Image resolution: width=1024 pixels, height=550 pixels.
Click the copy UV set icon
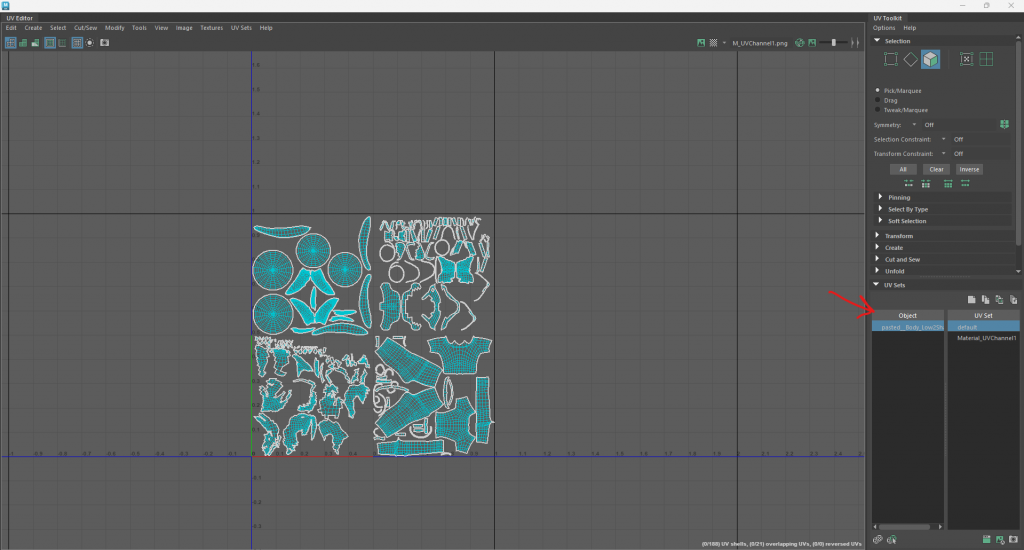coord(985,300)
